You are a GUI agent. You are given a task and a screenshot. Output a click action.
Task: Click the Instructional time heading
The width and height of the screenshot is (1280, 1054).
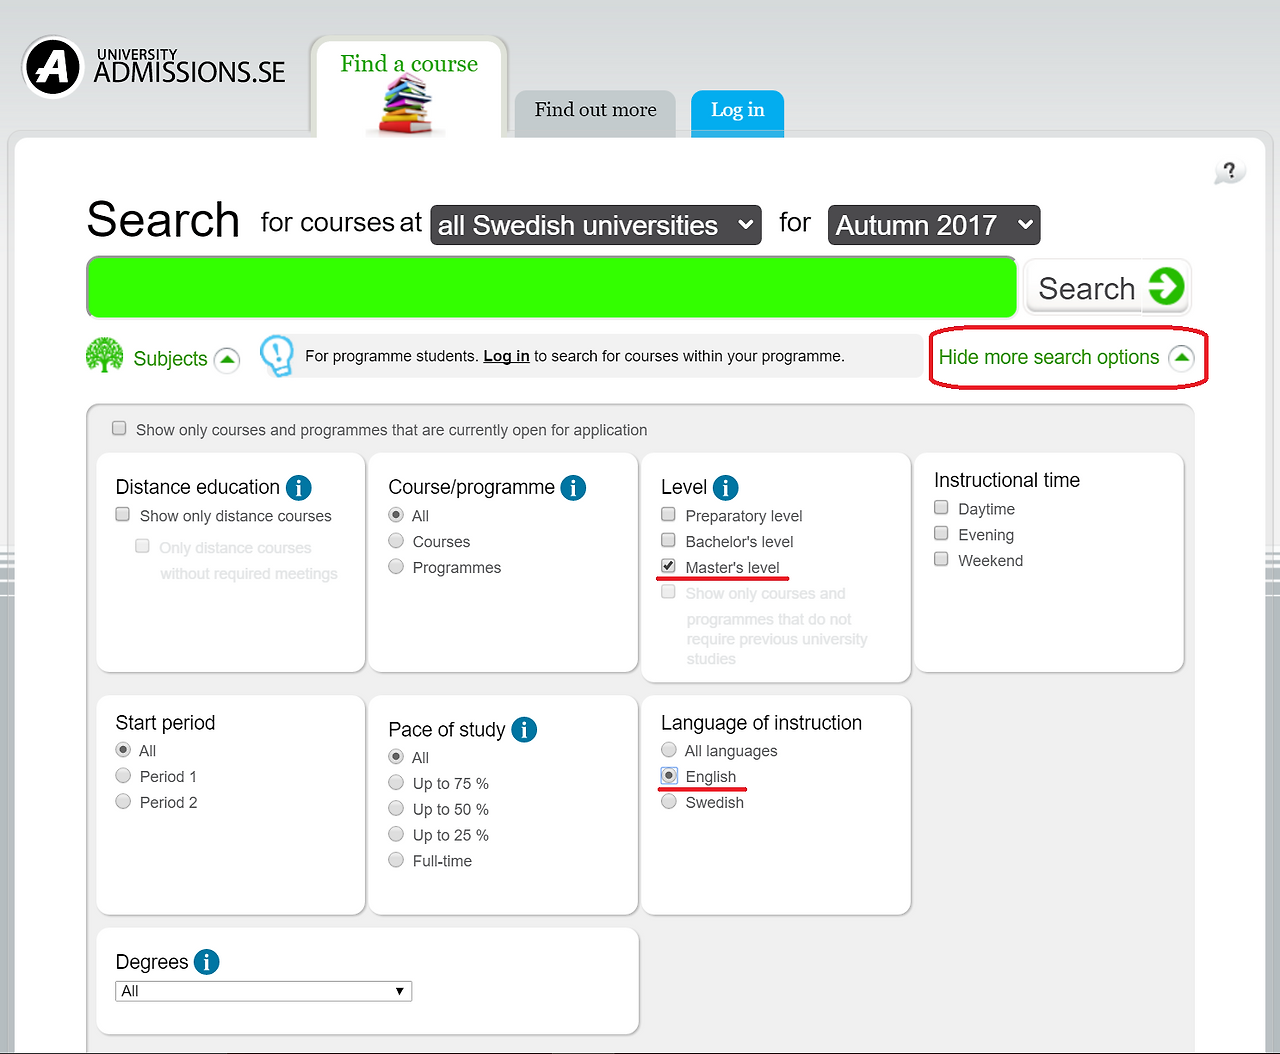1007,480
